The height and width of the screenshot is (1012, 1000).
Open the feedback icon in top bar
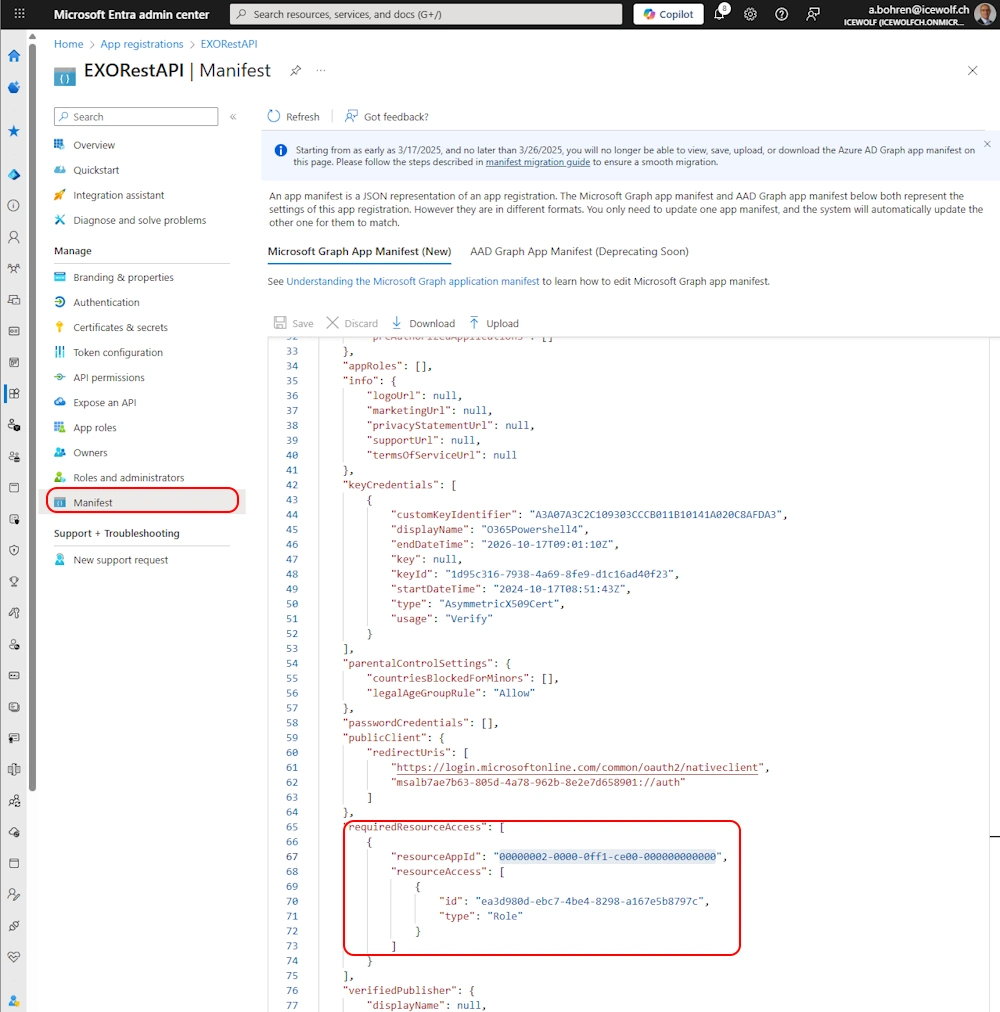(x=813, y=14)
